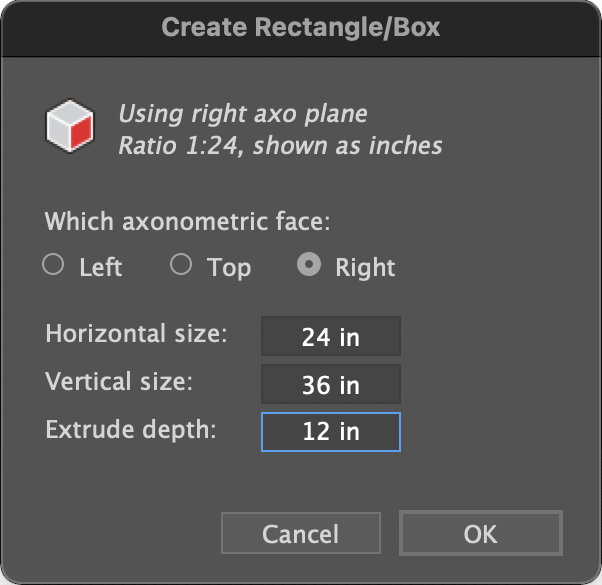This screenshot has width=602, height=585.
Task: Click the "Which axonometric face:" heading
Action: pos(187,222)
